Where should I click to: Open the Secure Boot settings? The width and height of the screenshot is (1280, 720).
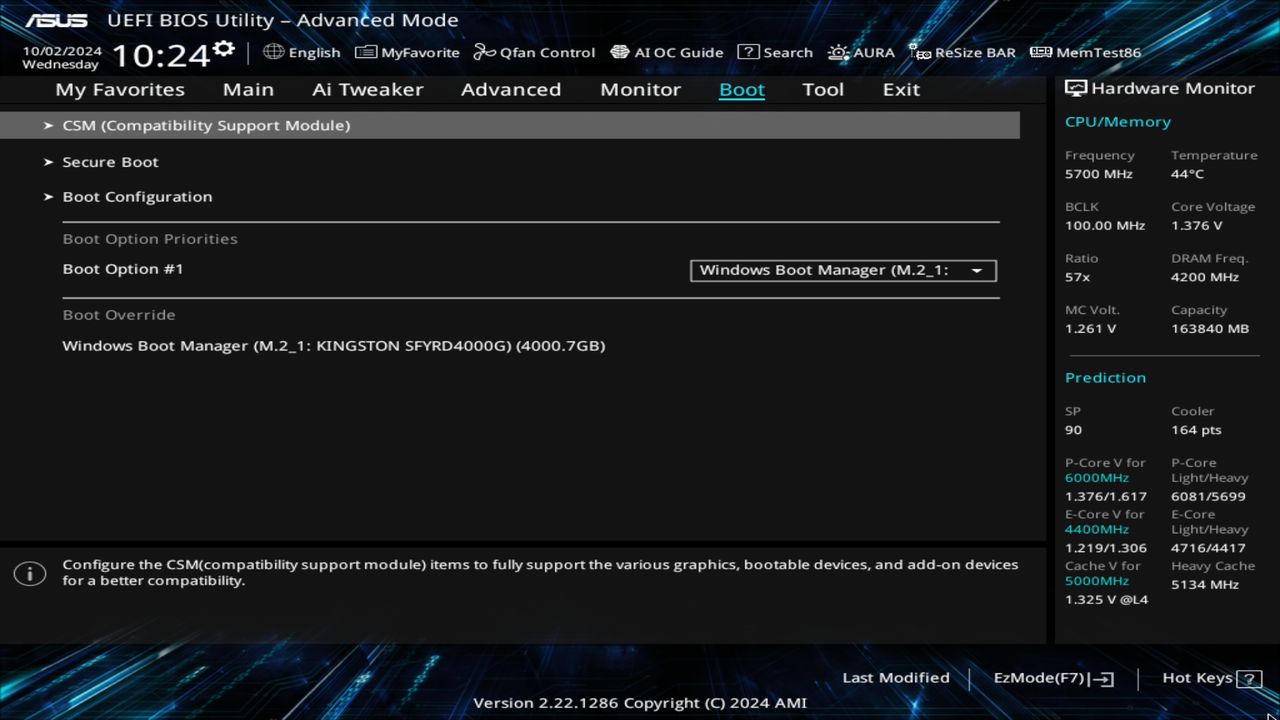(110, 161)
